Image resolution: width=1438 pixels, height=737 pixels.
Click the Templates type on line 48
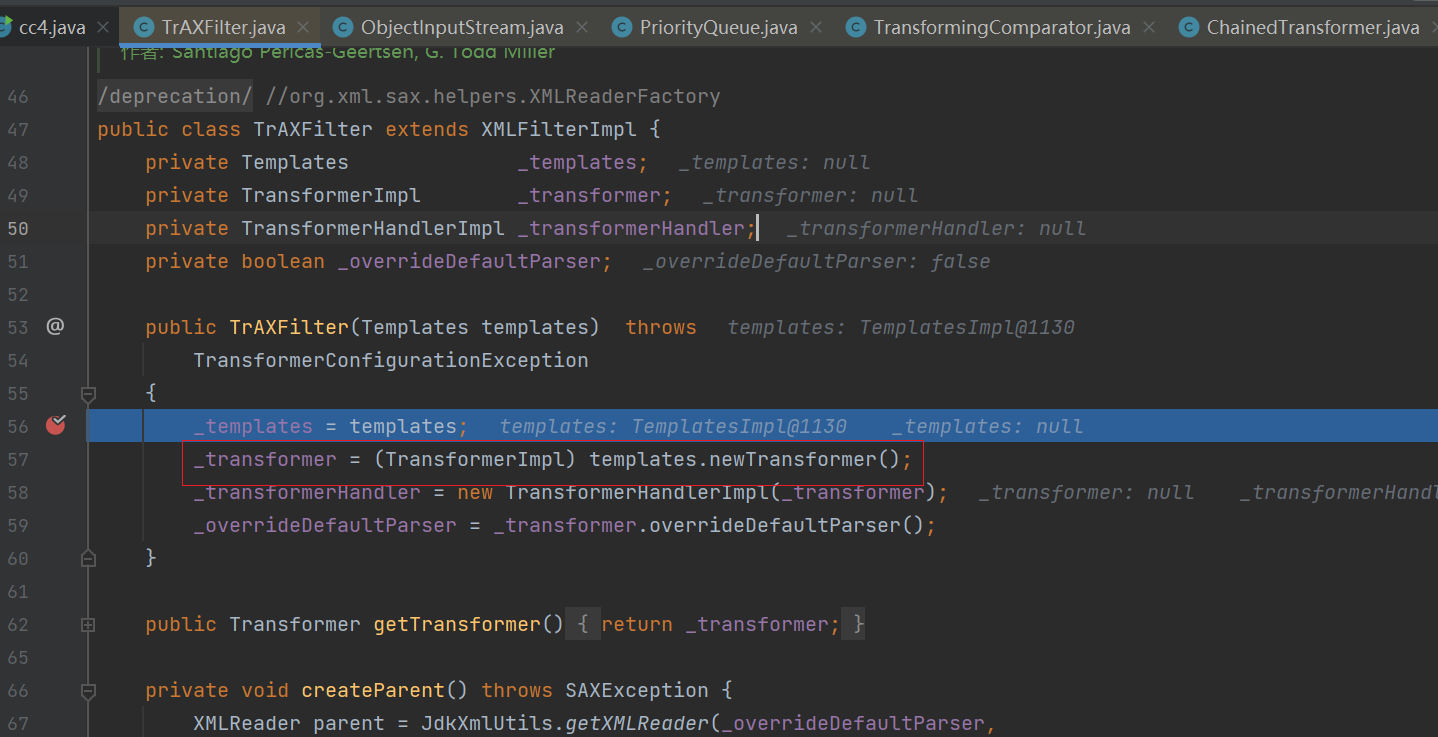pos(295,162)
